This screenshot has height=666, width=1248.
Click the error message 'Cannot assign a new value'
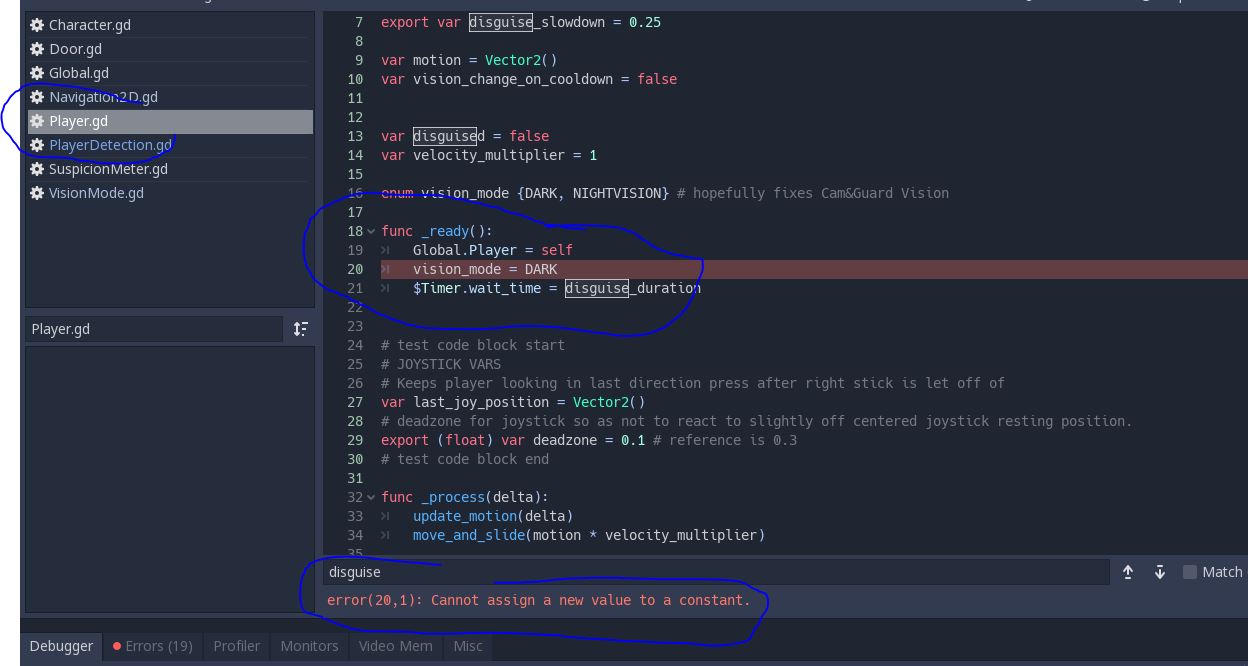pos(538,601)
